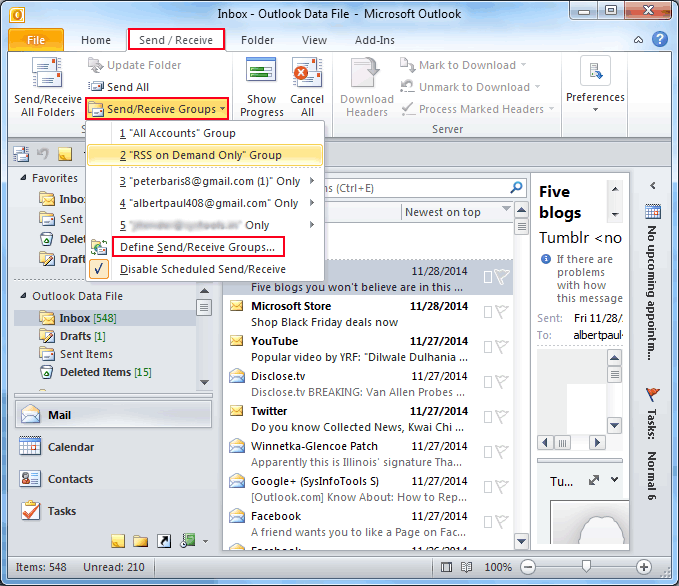Toggle category box for Google+ message

(x=488, y=487)
